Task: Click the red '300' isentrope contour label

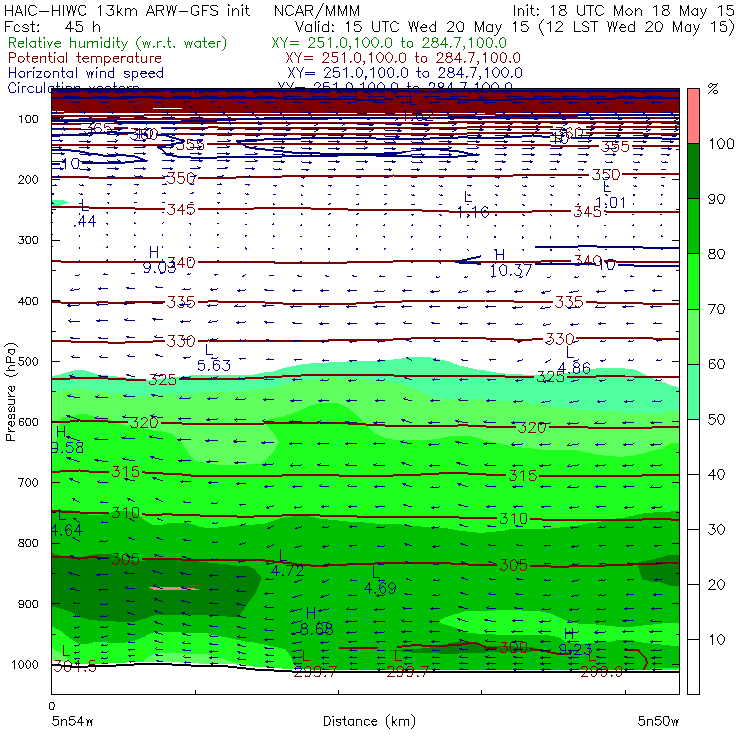Action: click(x=513, y=648)
